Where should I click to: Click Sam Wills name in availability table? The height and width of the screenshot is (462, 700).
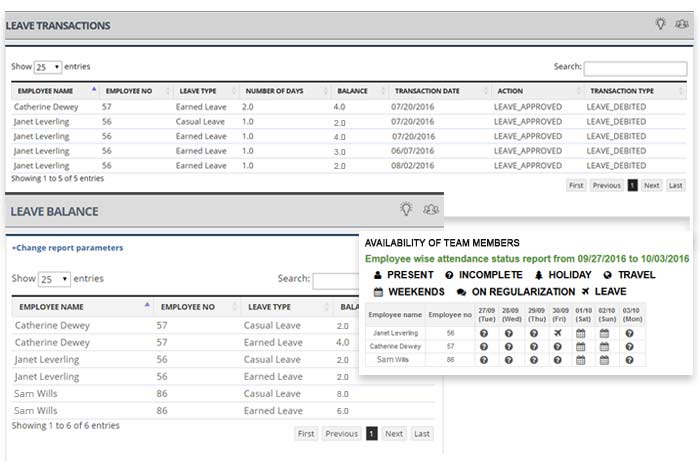pyautogui.click(x=392, y=359)
